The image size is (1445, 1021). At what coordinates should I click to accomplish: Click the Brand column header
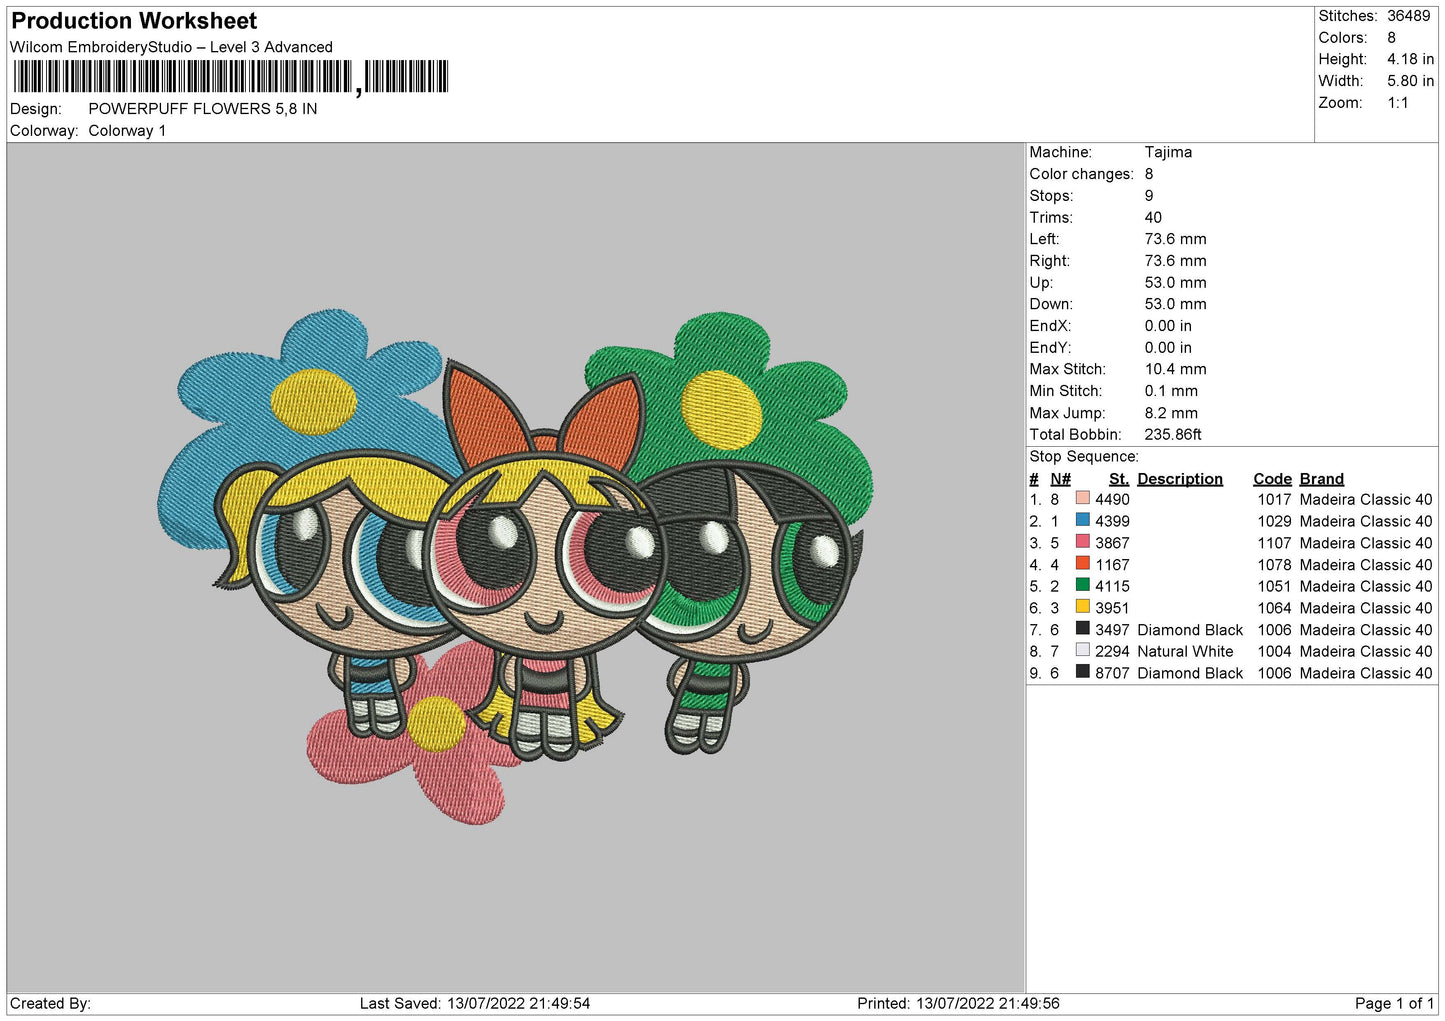tap(1321, 479)
